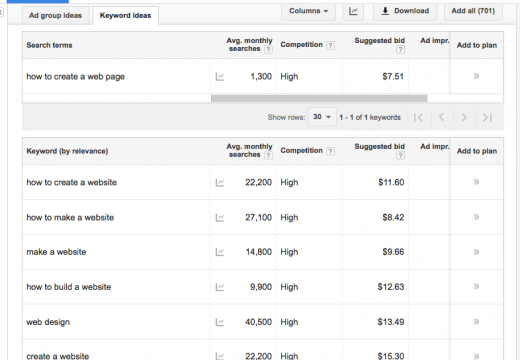This screenshot has width=520, height=360.
Task: Sort Keyword table by Suggested bid header
Action: tap(380, 147)
